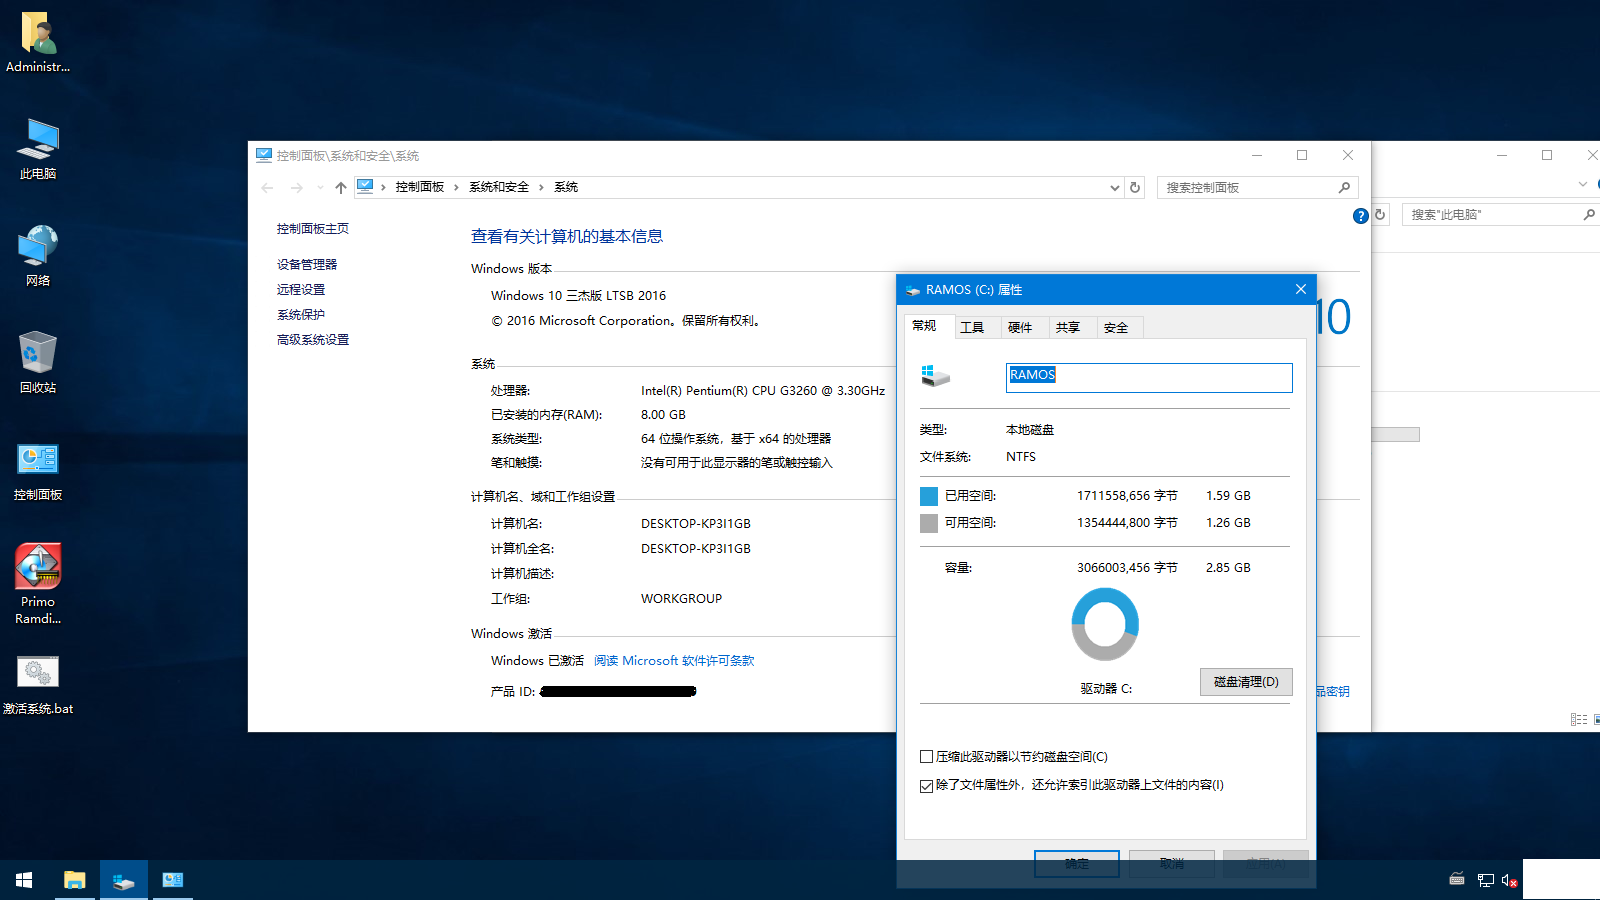Click the gray free-space color swatch
This screenshot has width=1600, height=900.
(x=929, y=523)
